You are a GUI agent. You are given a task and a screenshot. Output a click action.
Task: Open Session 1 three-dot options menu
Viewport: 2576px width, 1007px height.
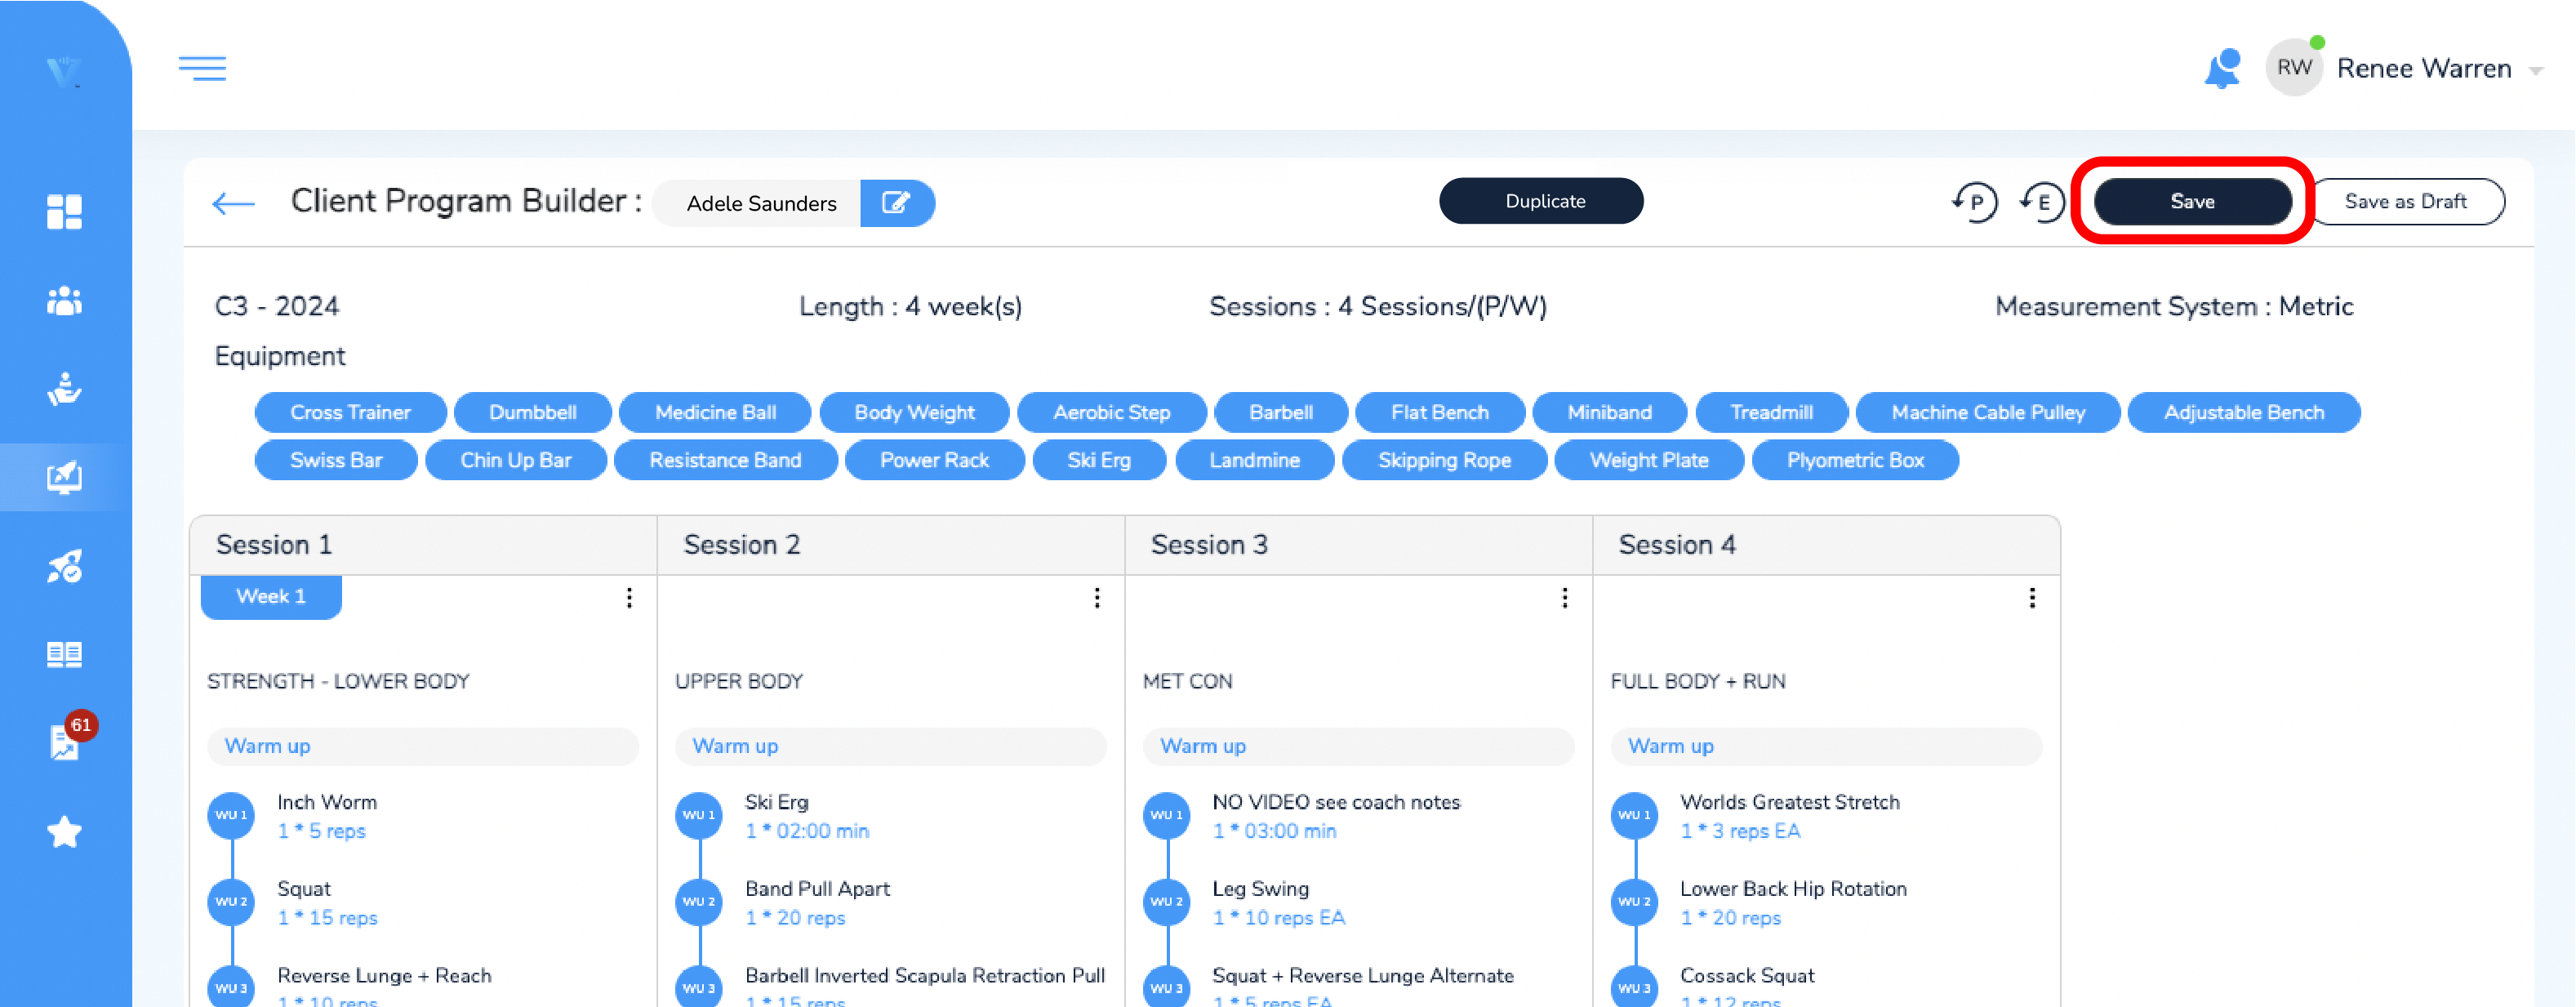pos(629,598)
